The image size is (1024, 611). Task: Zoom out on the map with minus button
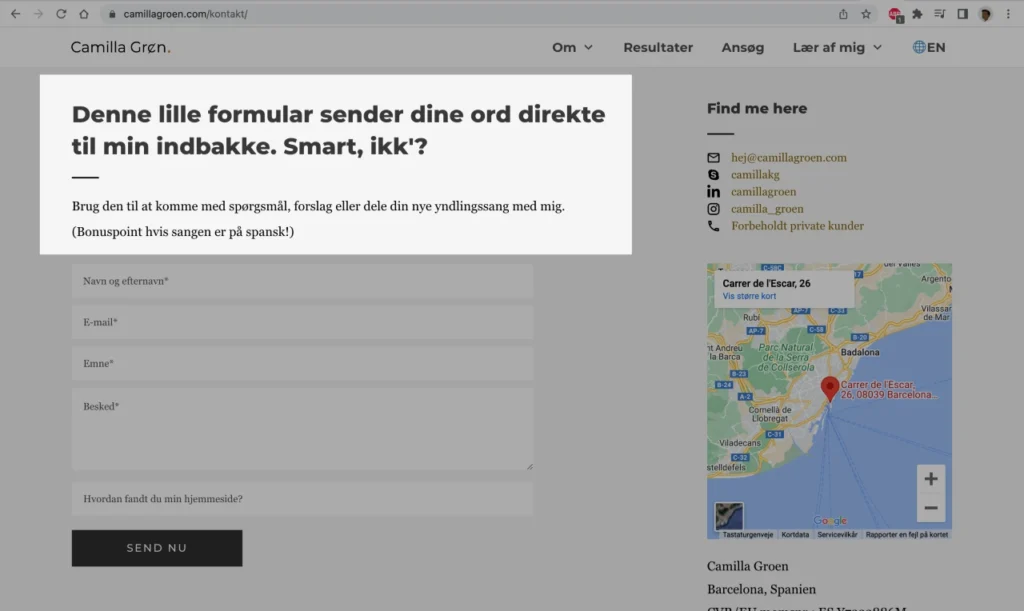[x=930, y=508]
